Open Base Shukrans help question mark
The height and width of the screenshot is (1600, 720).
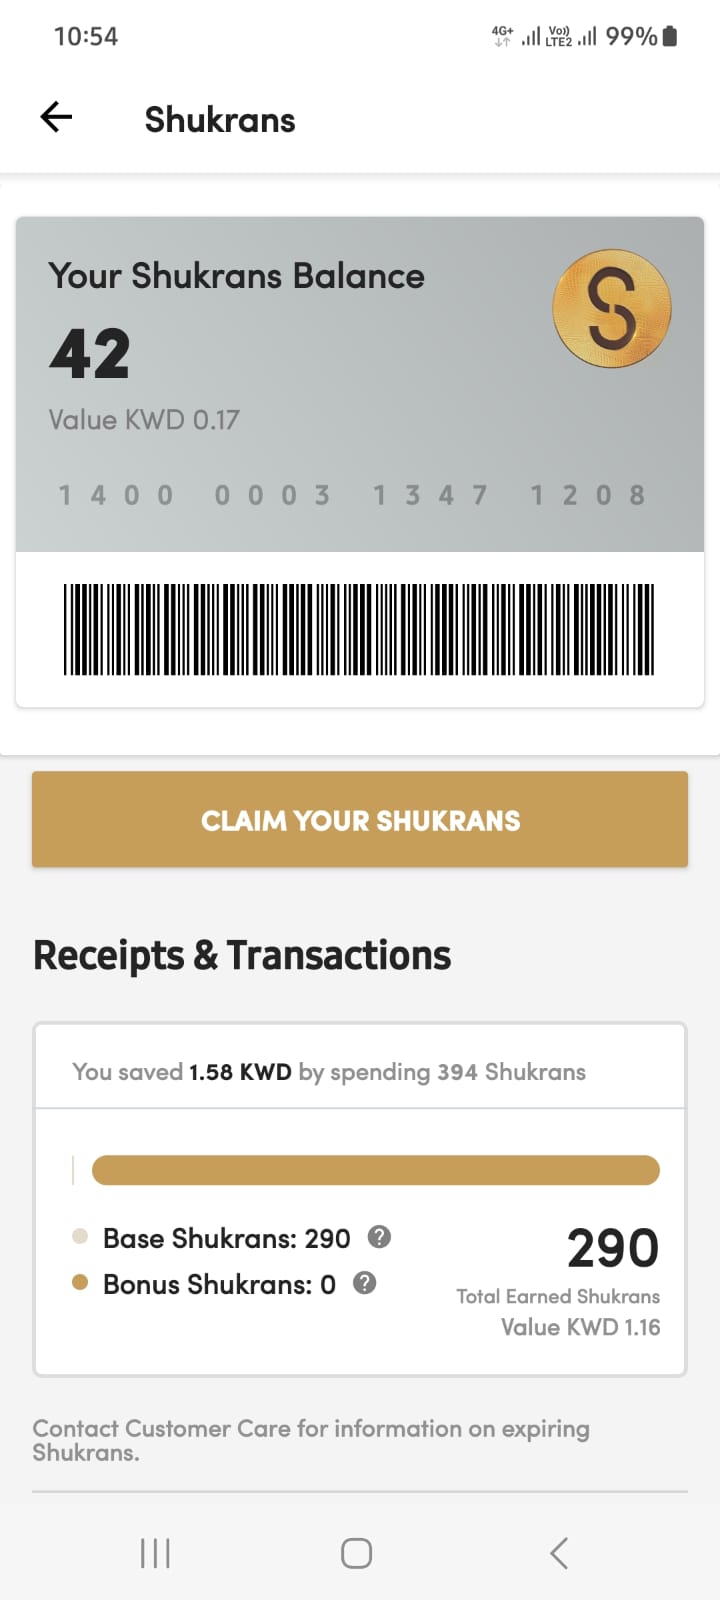[379, 1237]
